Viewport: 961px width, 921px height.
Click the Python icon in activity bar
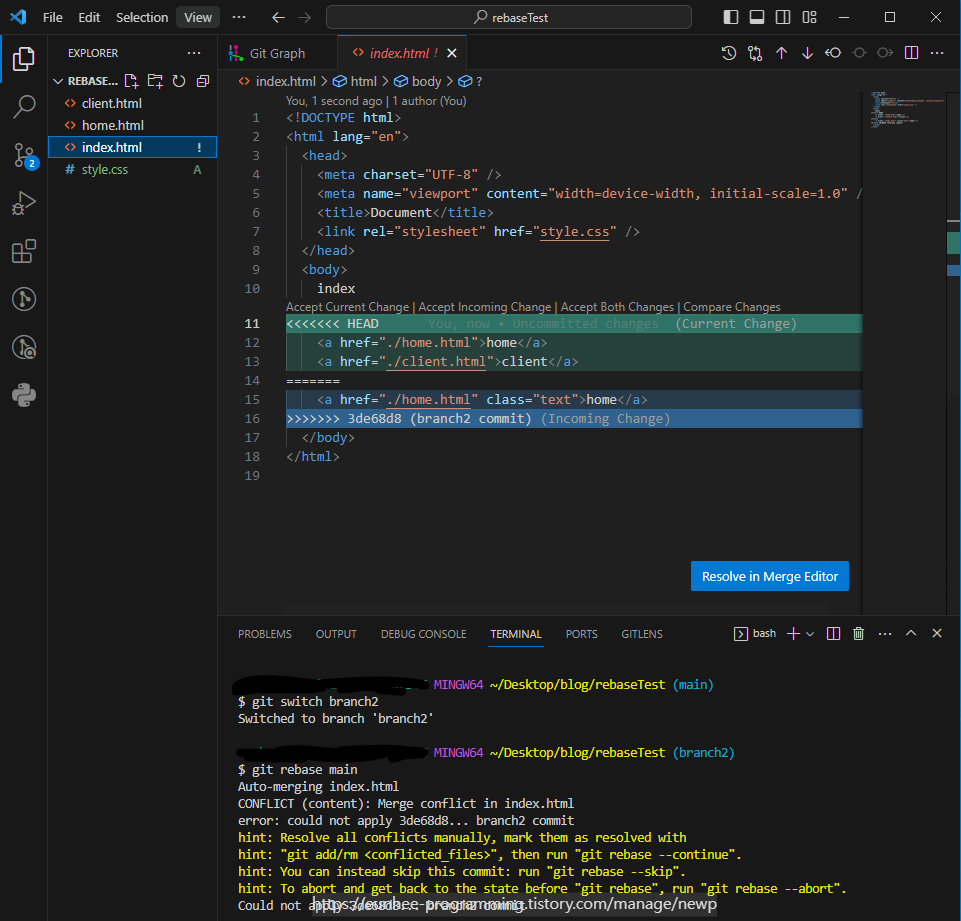24,395
